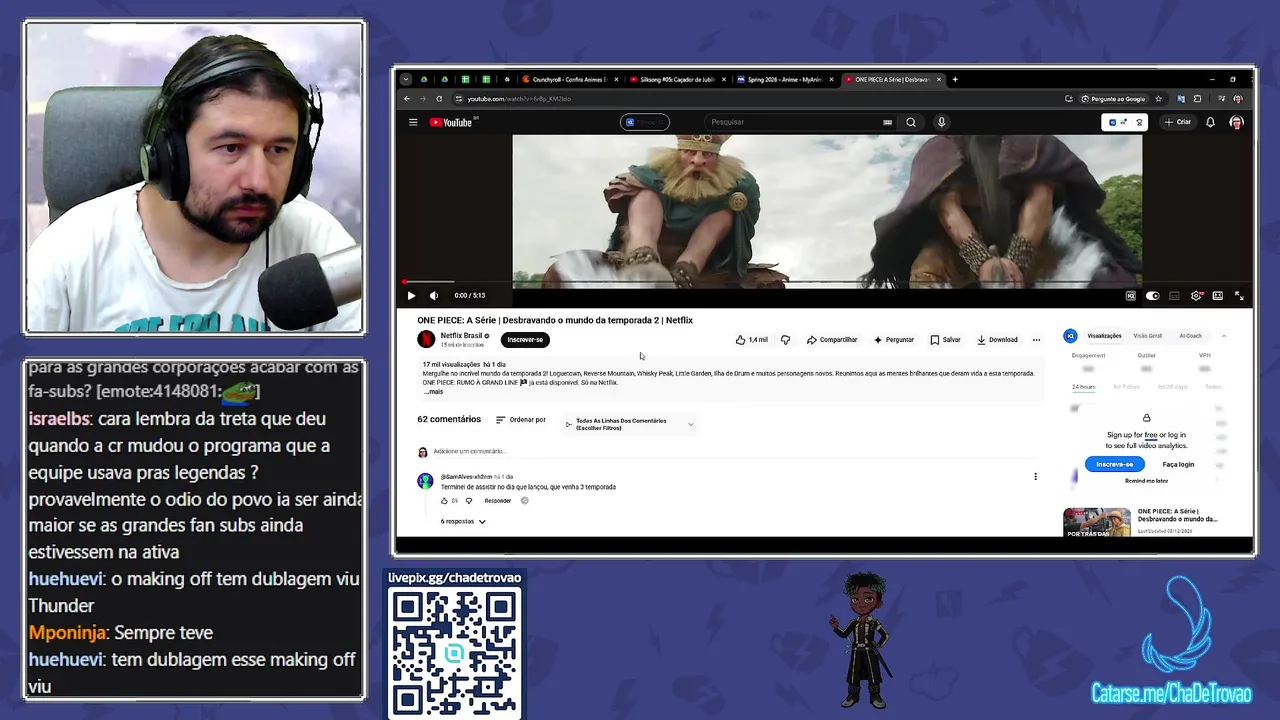The image size is (1280, 720).
Task: Subscribe using the Inscrever-se button
Action: coord(525,340)
